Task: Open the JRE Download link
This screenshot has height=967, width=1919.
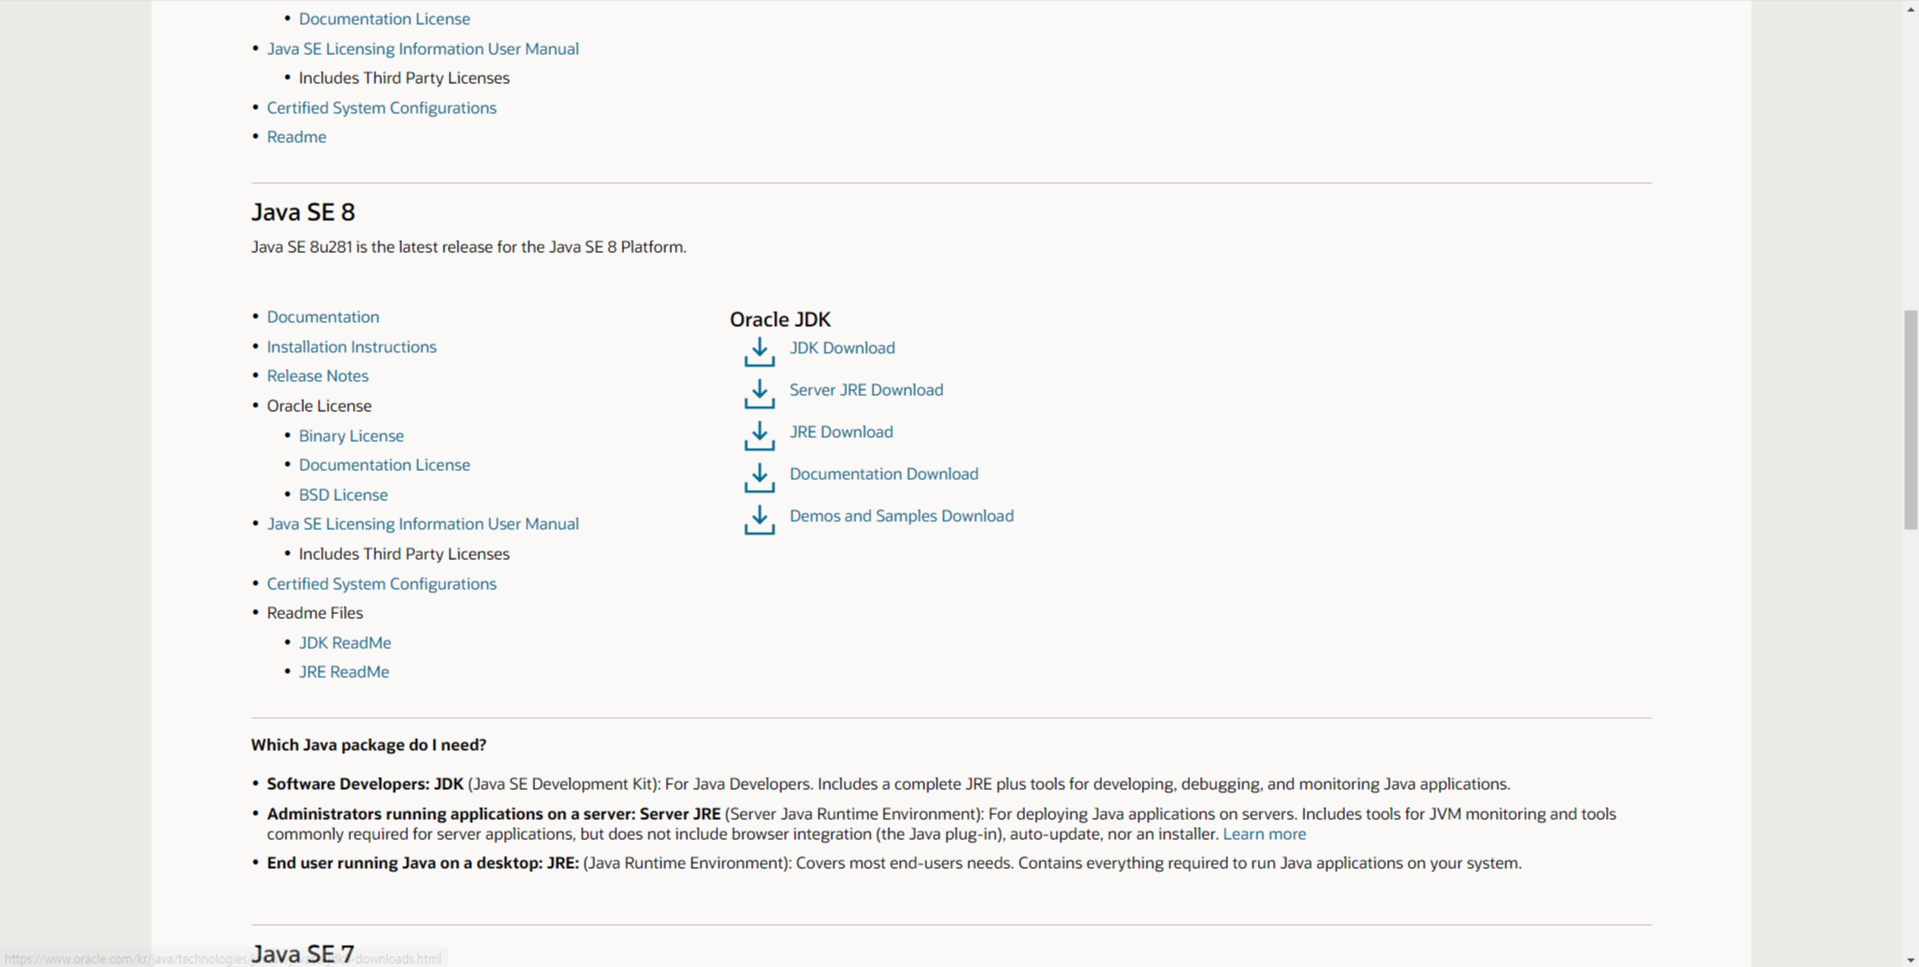Action: point(841,432)
